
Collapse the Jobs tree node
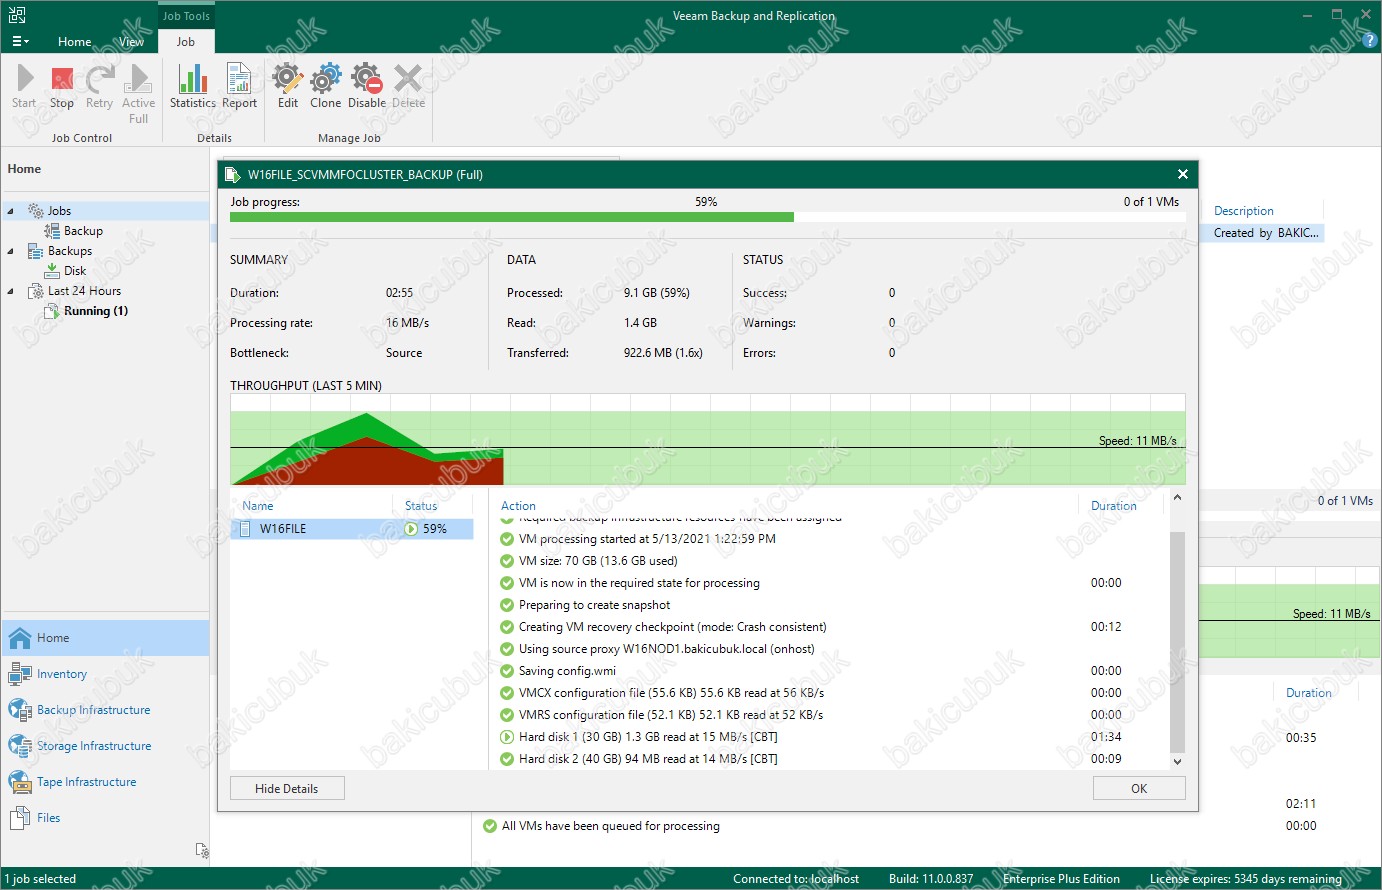pos(11,211)
